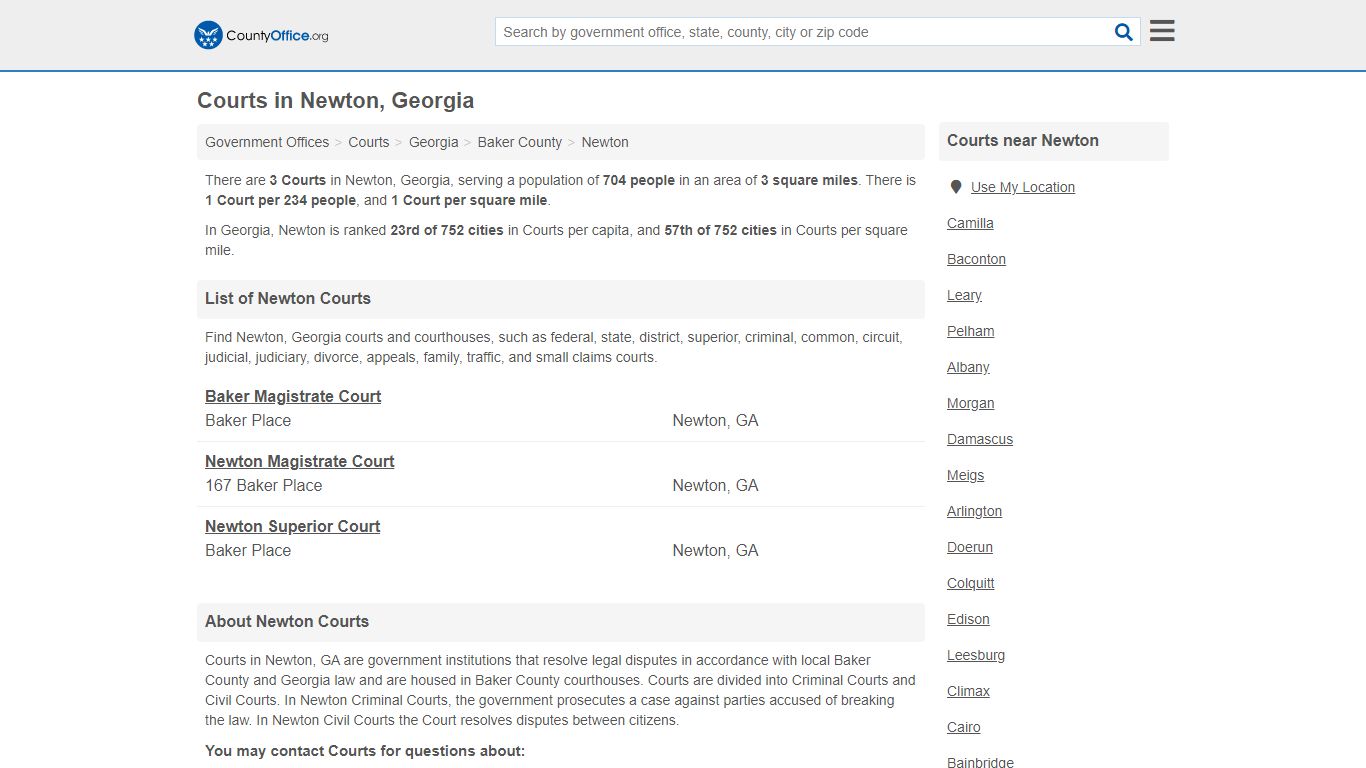Image resolution: width=1366 pixels, height=768 pixels.
Task: Select You may contact Courts for questions text
Action: (365, 751)
